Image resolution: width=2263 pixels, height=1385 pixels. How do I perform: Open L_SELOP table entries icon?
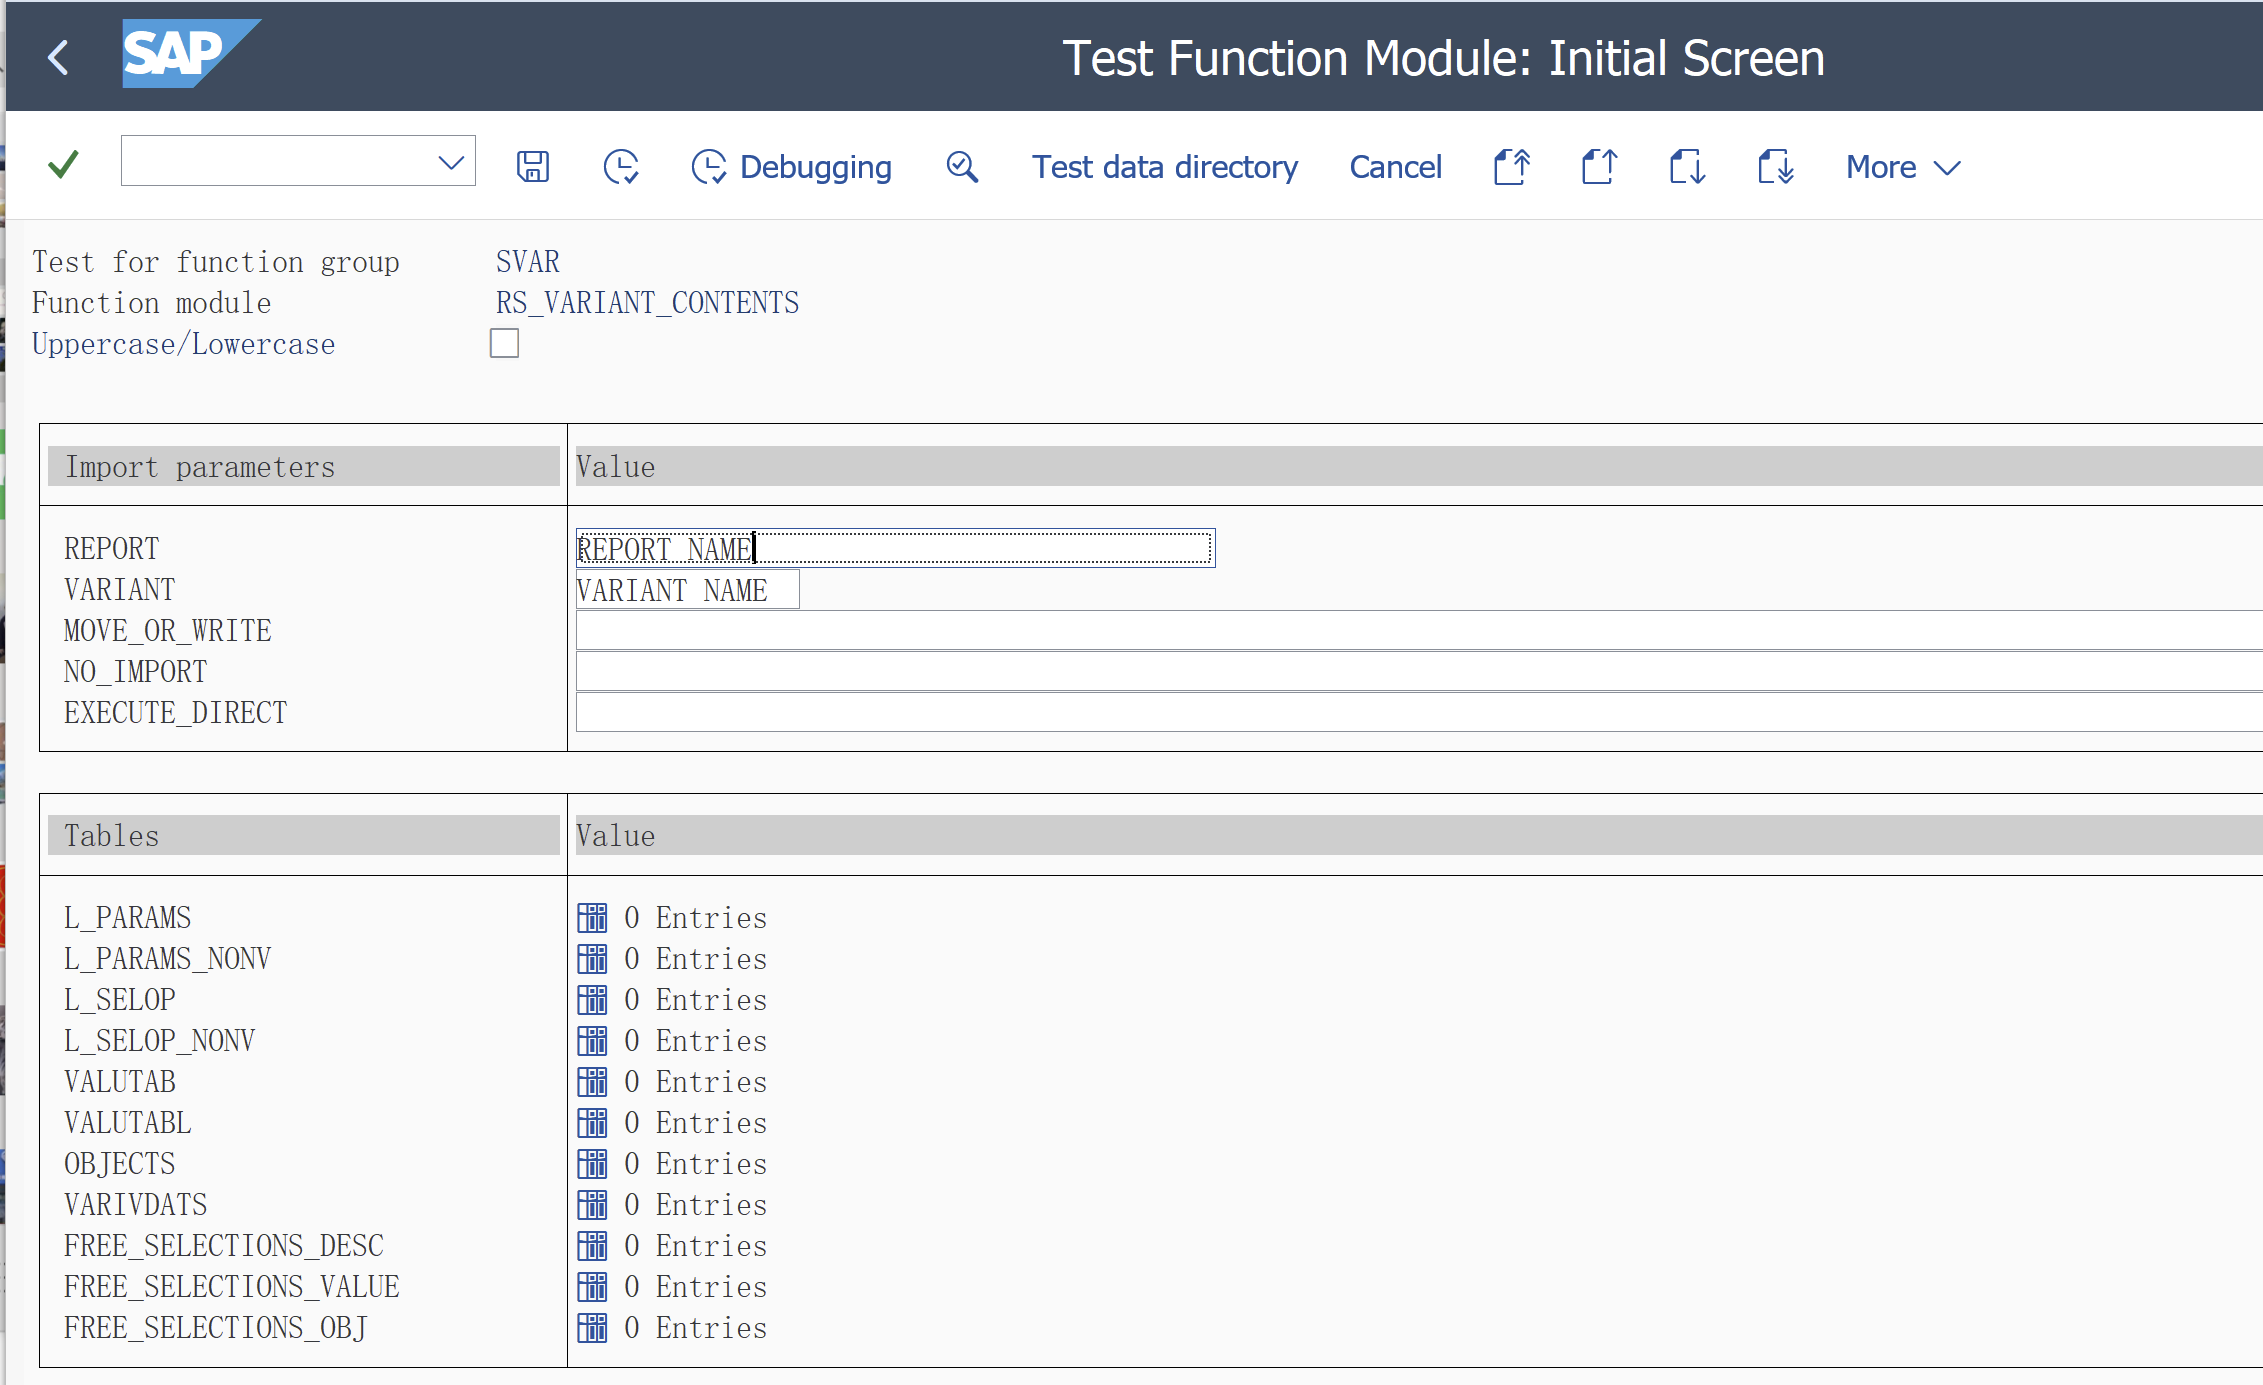tap(592, 999)
